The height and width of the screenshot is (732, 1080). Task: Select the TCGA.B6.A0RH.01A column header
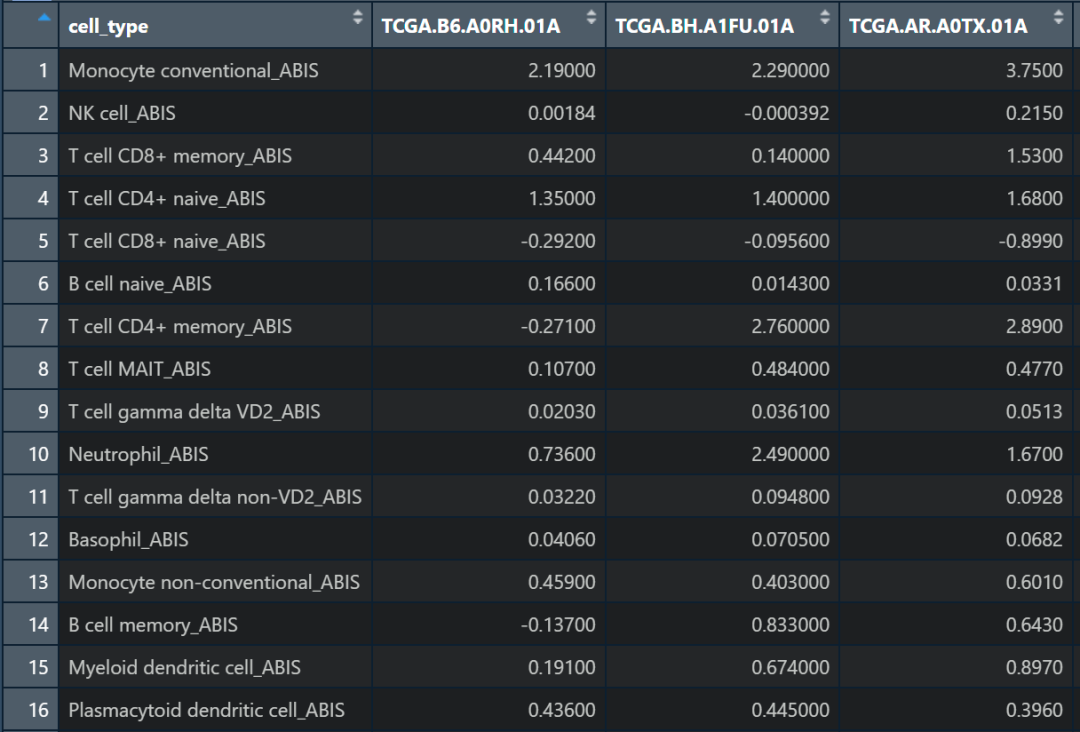click(488, 25)
